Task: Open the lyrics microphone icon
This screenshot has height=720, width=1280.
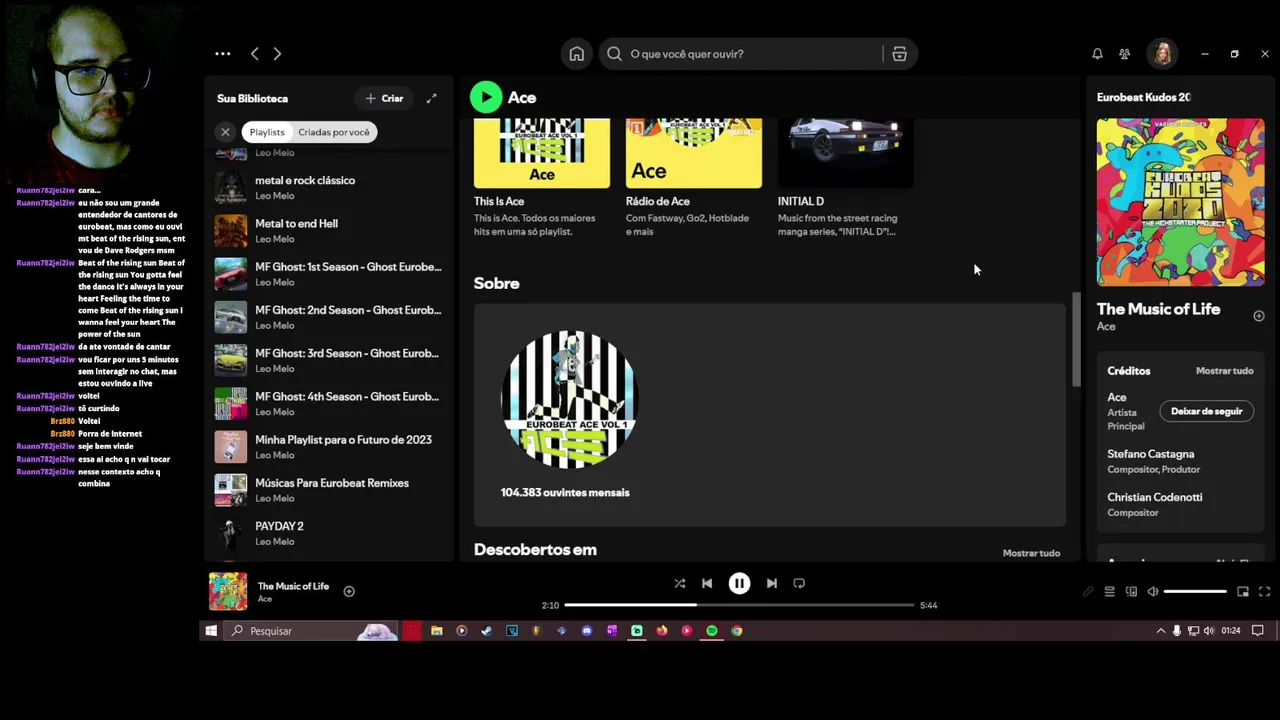Action: click(1088, 592)
